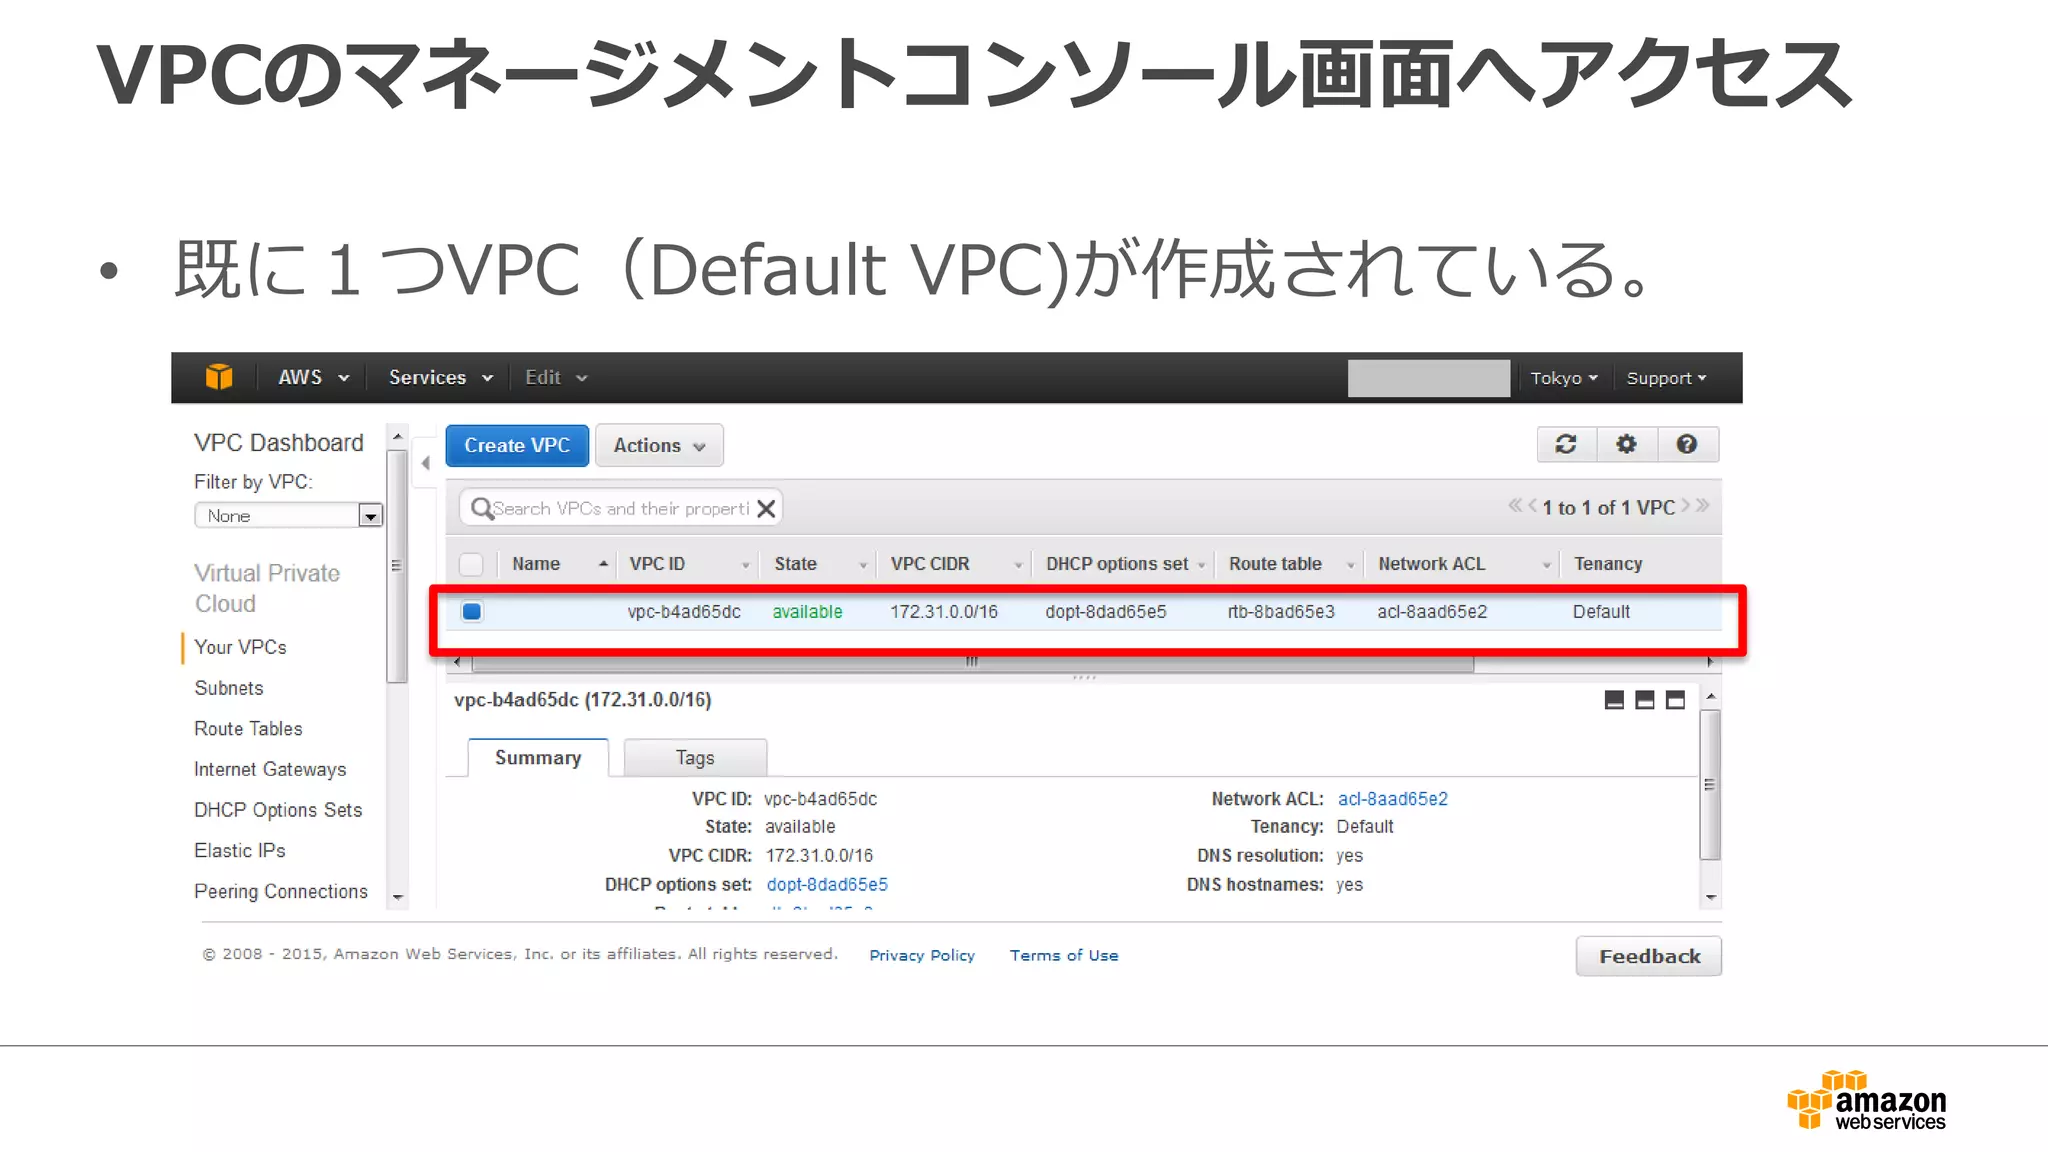Click the search magnifier icon
This screenshot has height=1152, width=2048.
pyautogui.click(x=481, y=508)
